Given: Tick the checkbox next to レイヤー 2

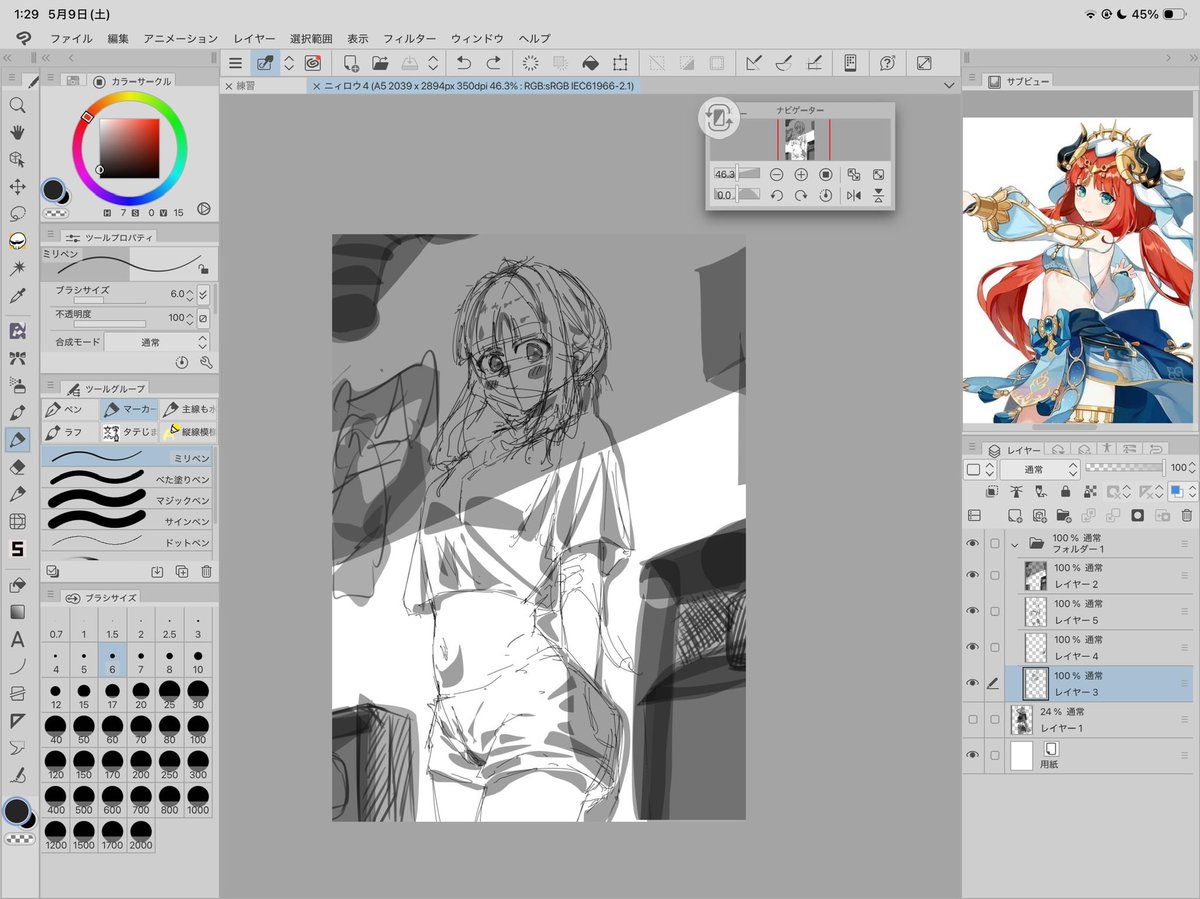Looking at the screenshot, I should 994,576.
